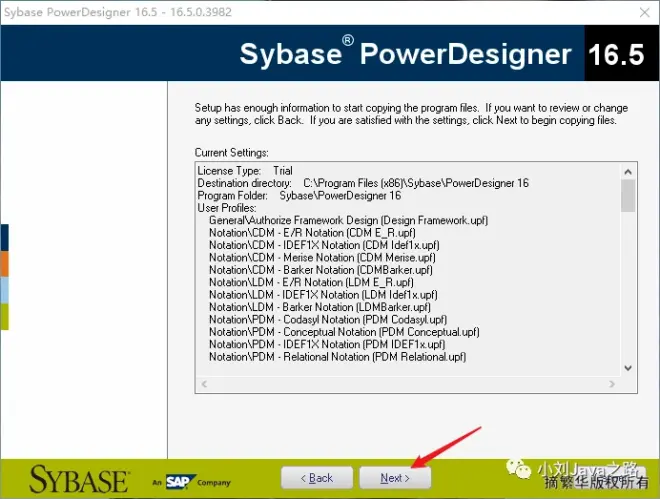Close the PowerDesigner setup window
The width and height of the screenshot is (660, 499).
pyautogui.click(x=644, y=12)
